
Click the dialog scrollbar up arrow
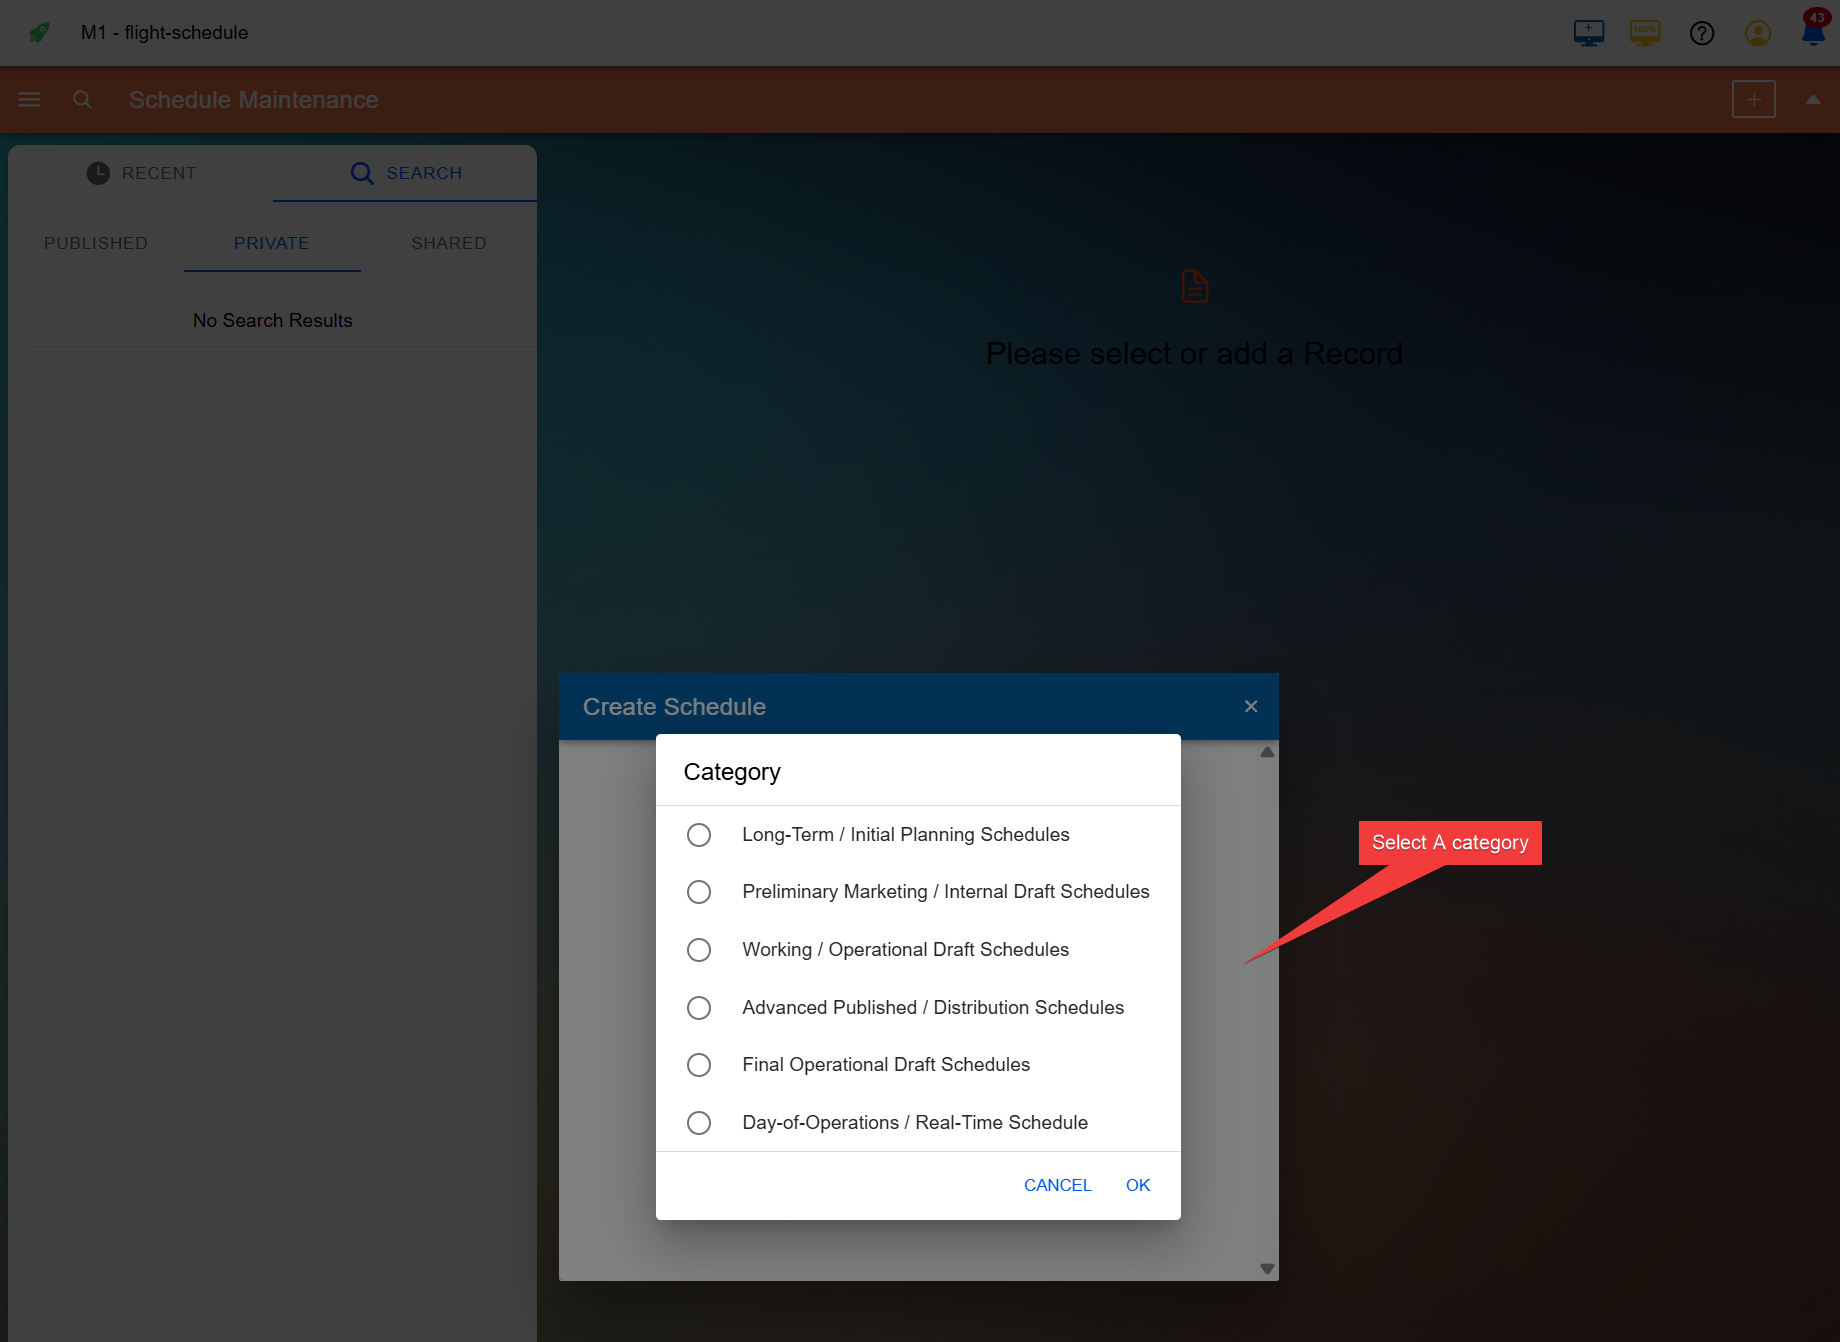click(1267, 752)
